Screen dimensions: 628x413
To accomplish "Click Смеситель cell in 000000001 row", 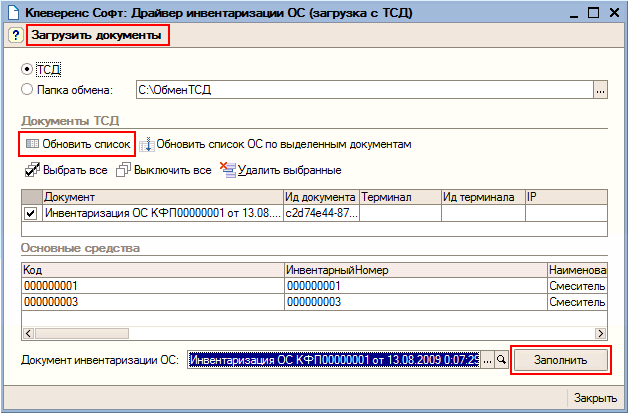I will pos(577,286).
